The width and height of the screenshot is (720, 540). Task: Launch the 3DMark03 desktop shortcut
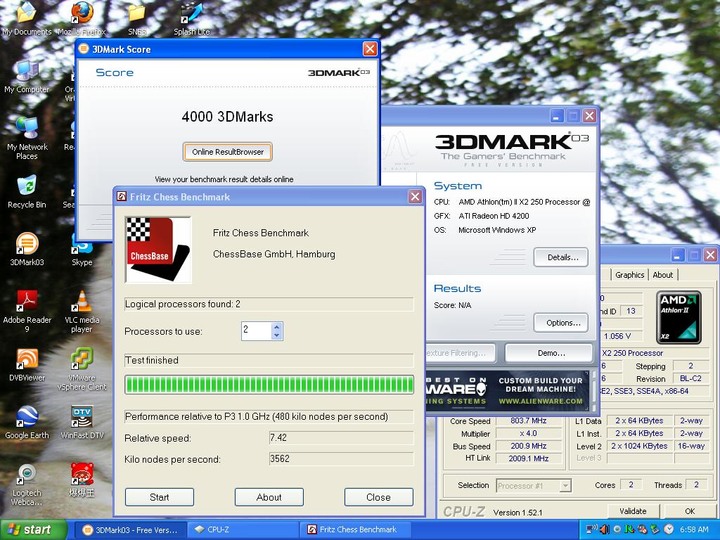tap(27, 249)
